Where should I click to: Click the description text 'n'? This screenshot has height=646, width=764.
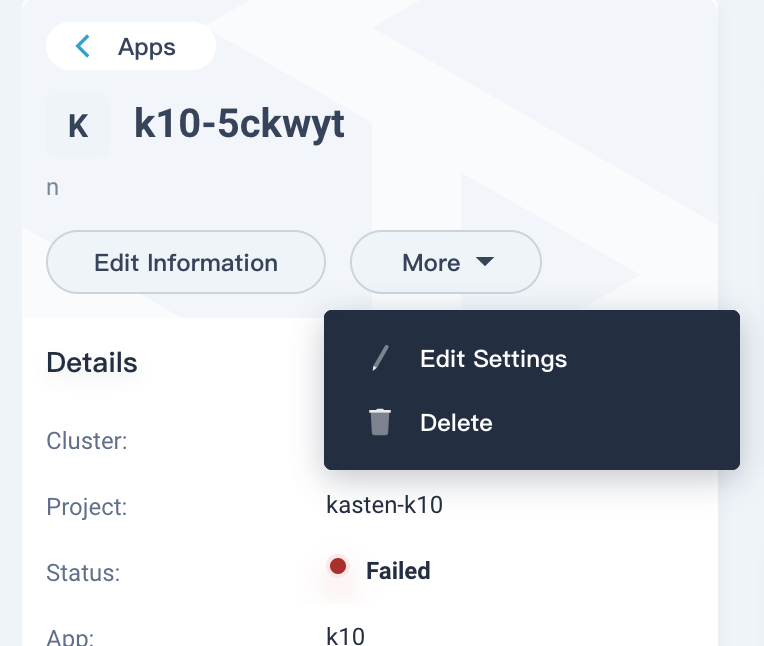[53, 188]
